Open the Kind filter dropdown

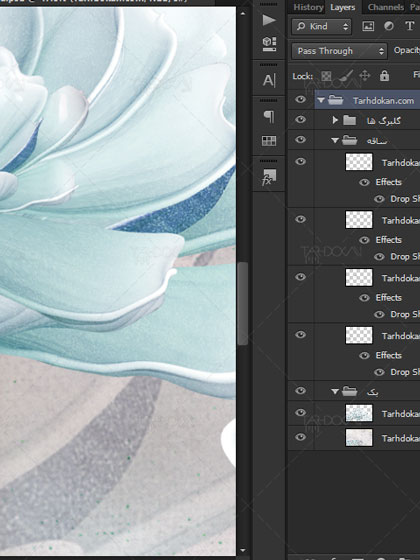tap(321, 26)
